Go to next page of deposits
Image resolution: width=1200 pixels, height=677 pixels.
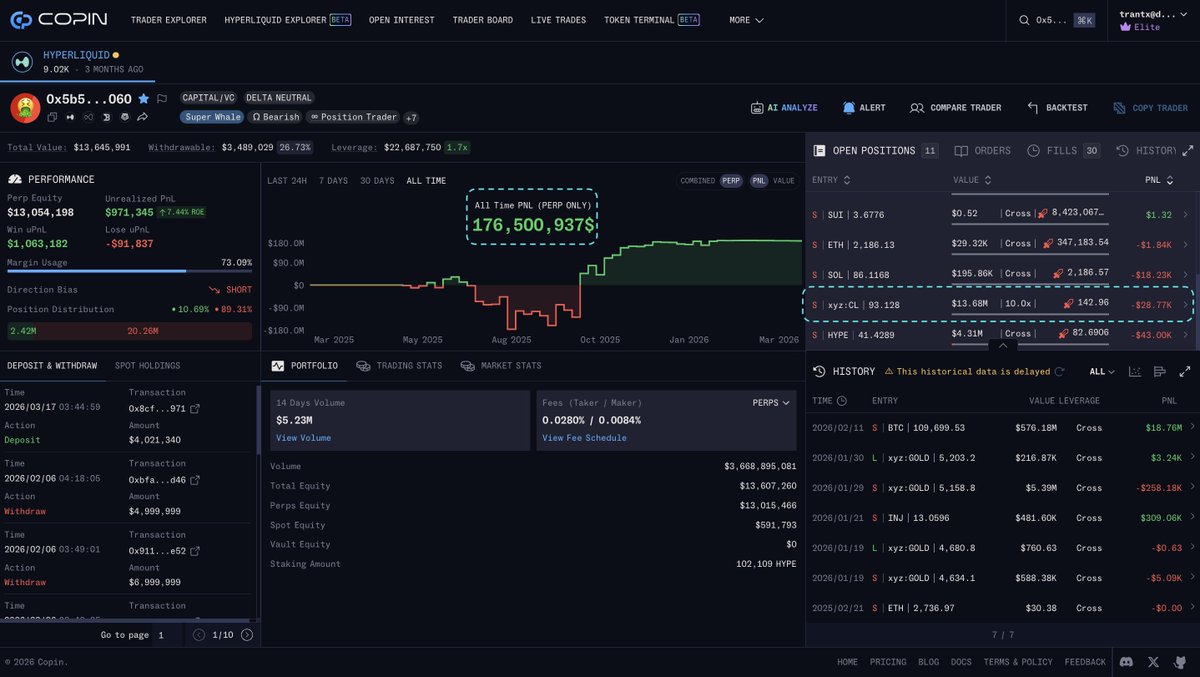[247, 635]
